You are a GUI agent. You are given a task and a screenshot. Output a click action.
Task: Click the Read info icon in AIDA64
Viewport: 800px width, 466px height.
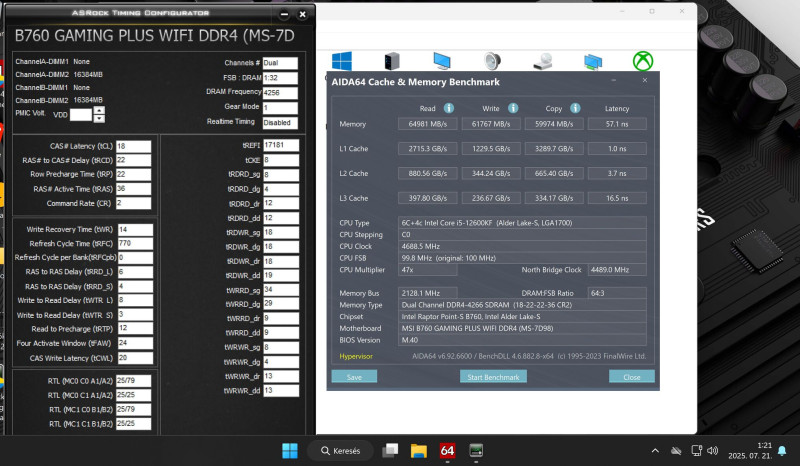(448, 108)
